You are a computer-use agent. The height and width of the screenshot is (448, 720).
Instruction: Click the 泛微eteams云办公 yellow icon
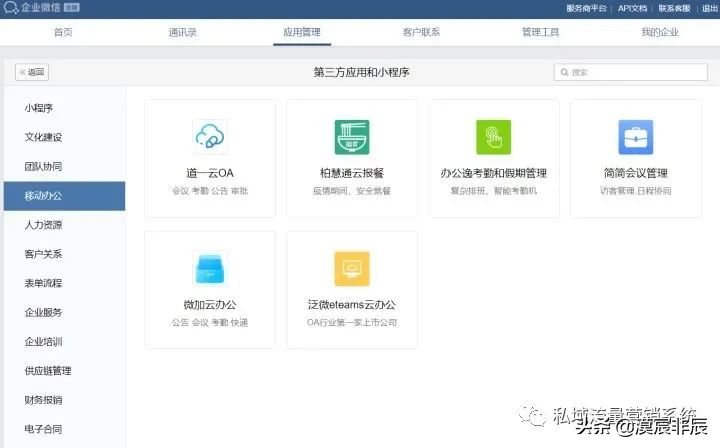[x=352, y=269]
